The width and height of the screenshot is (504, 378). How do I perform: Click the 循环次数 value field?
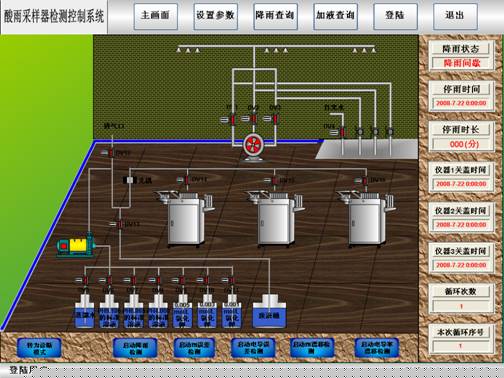pyautogui.click(x=461, y=306)
